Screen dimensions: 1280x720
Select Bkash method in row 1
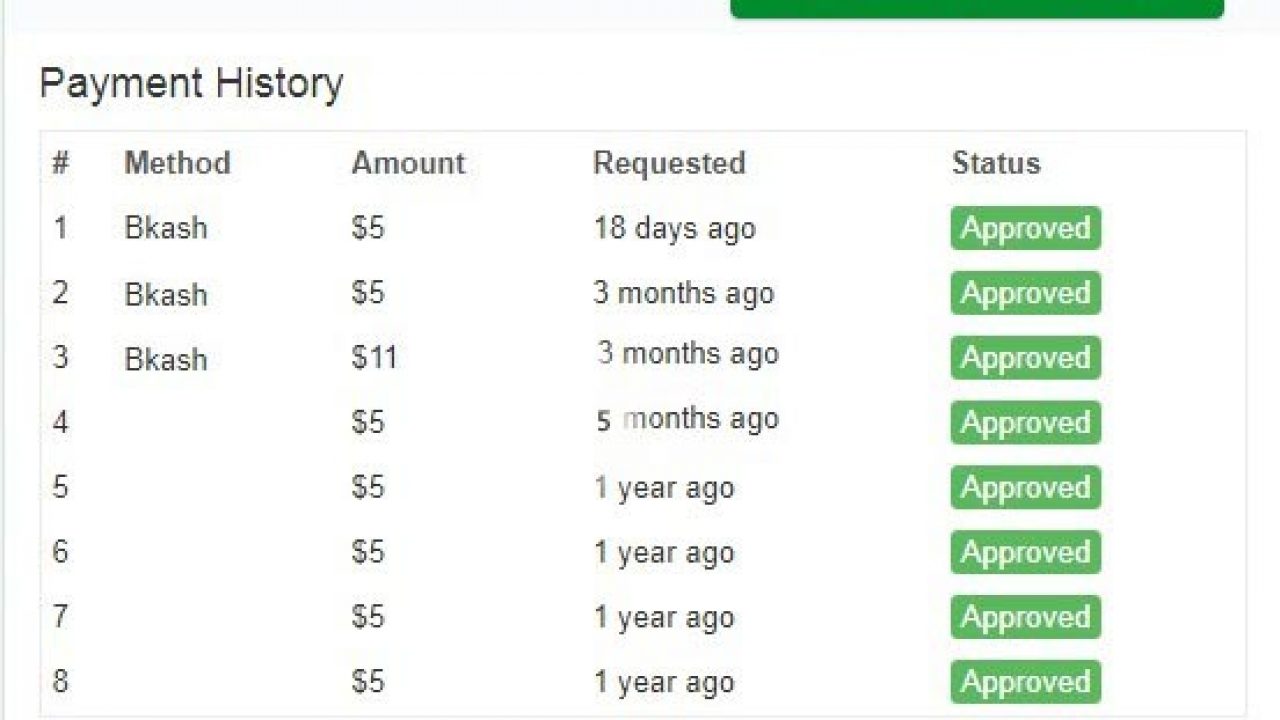click(x=166, y=228)
